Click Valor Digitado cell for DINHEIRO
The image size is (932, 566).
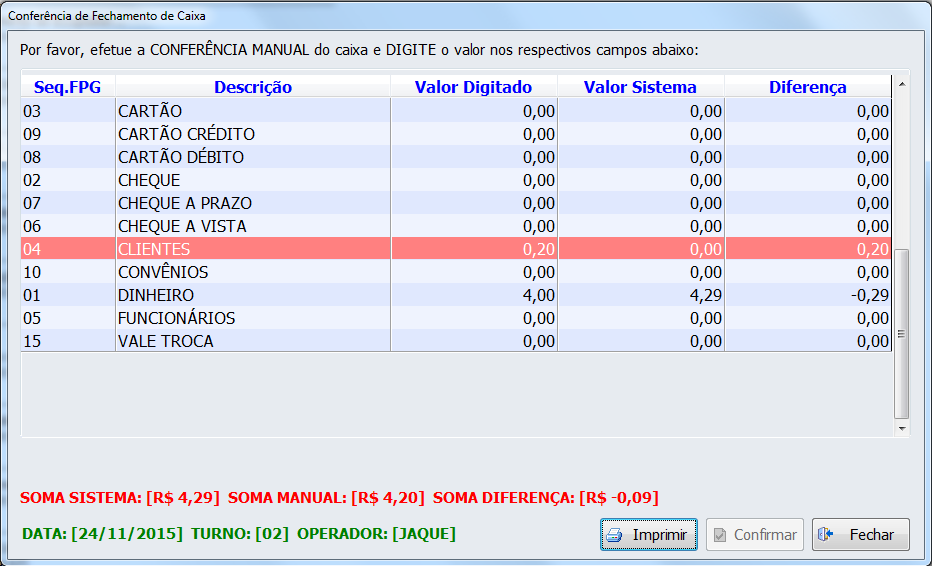[473, 295]
